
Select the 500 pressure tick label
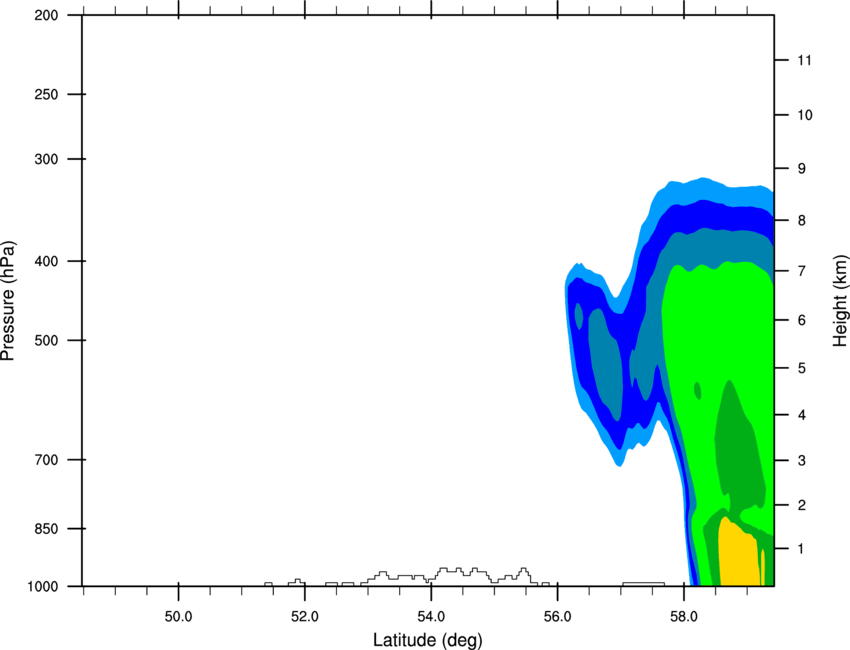pos(46,340)
